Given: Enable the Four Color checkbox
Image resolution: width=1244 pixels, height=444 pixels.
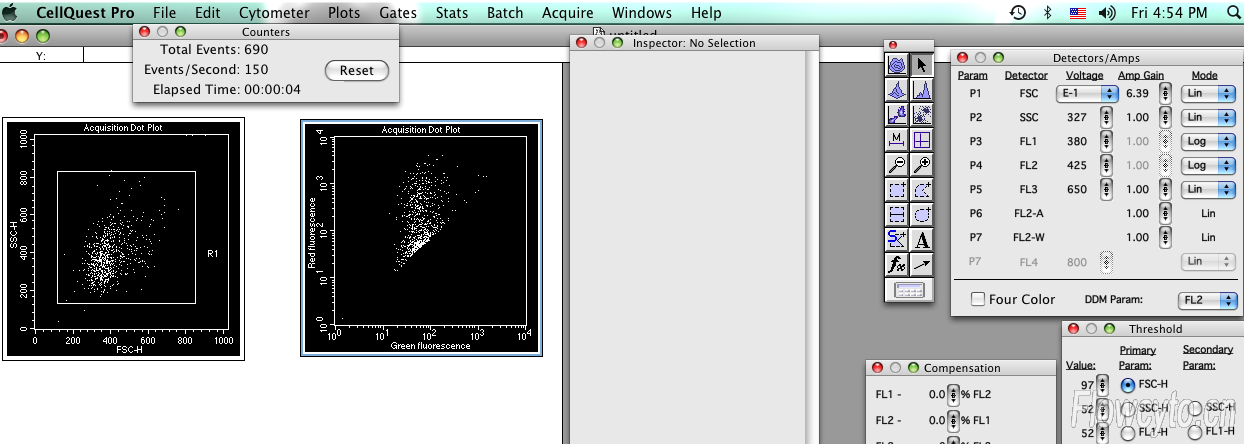Looking at the screenshot, I should (x=978, y=299).
